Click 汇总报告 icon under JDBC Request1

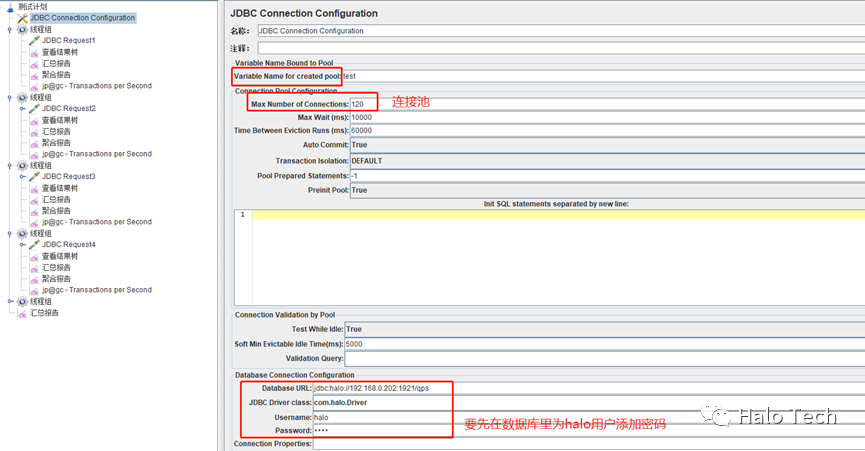click(x=34, y=63)
